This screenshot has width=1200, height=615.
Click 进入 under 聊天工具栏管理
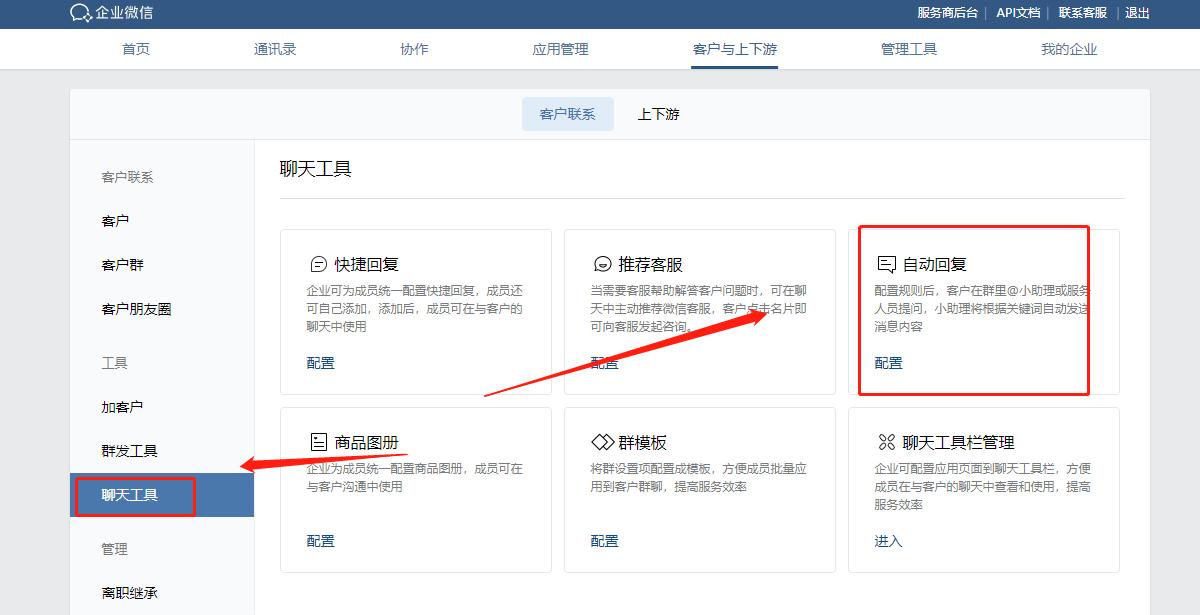point(887,541)
